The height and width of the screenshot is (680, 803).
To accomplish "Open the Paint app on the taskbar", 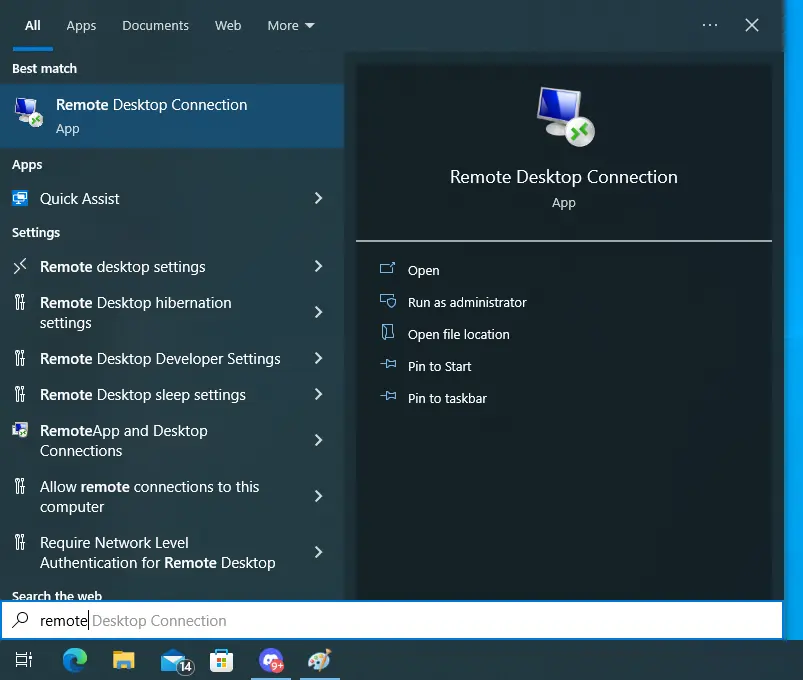I will click(320, 660).
